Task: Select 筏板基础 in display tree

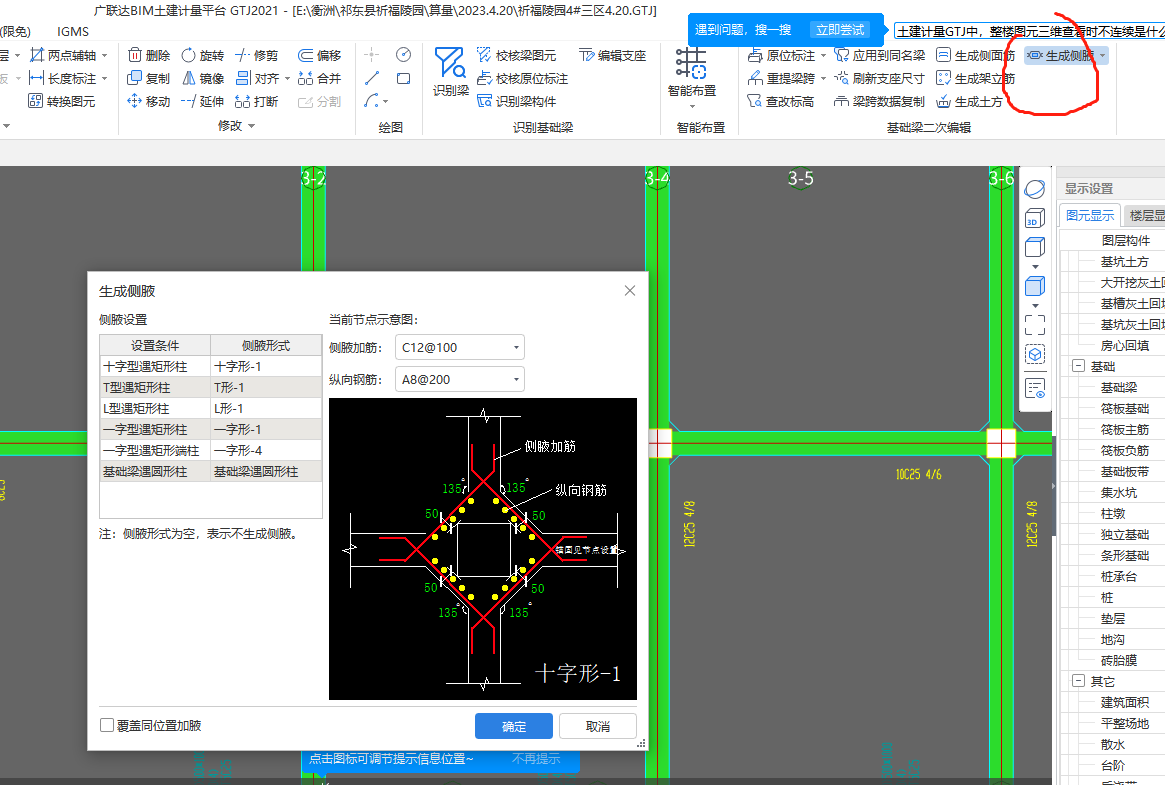Action: pyautogui.click(x=1125, y=408)
